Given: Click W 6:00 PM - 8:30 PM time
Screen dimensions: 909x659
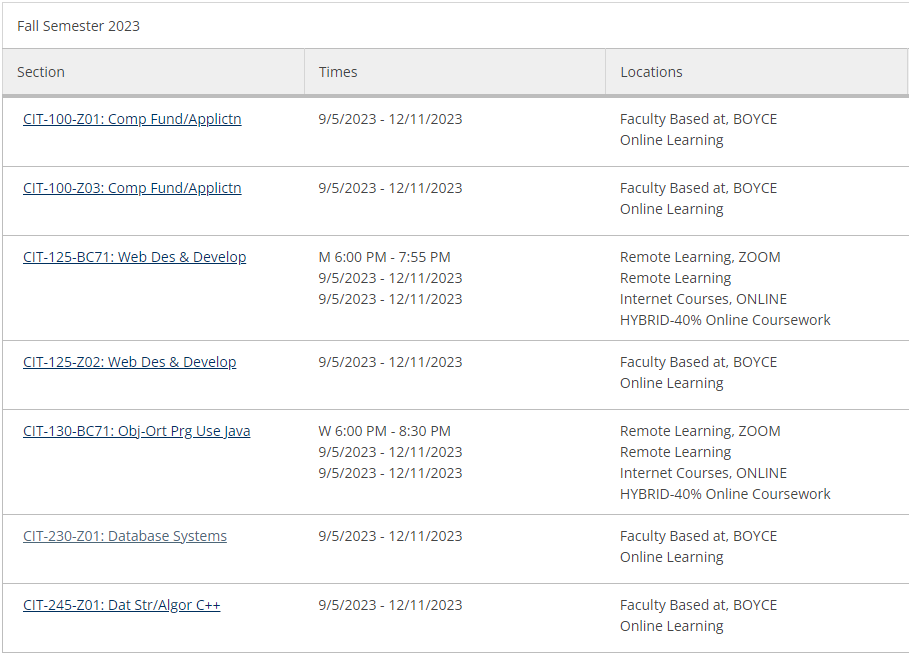Looking at the screenshot, I should click(384, 431).
